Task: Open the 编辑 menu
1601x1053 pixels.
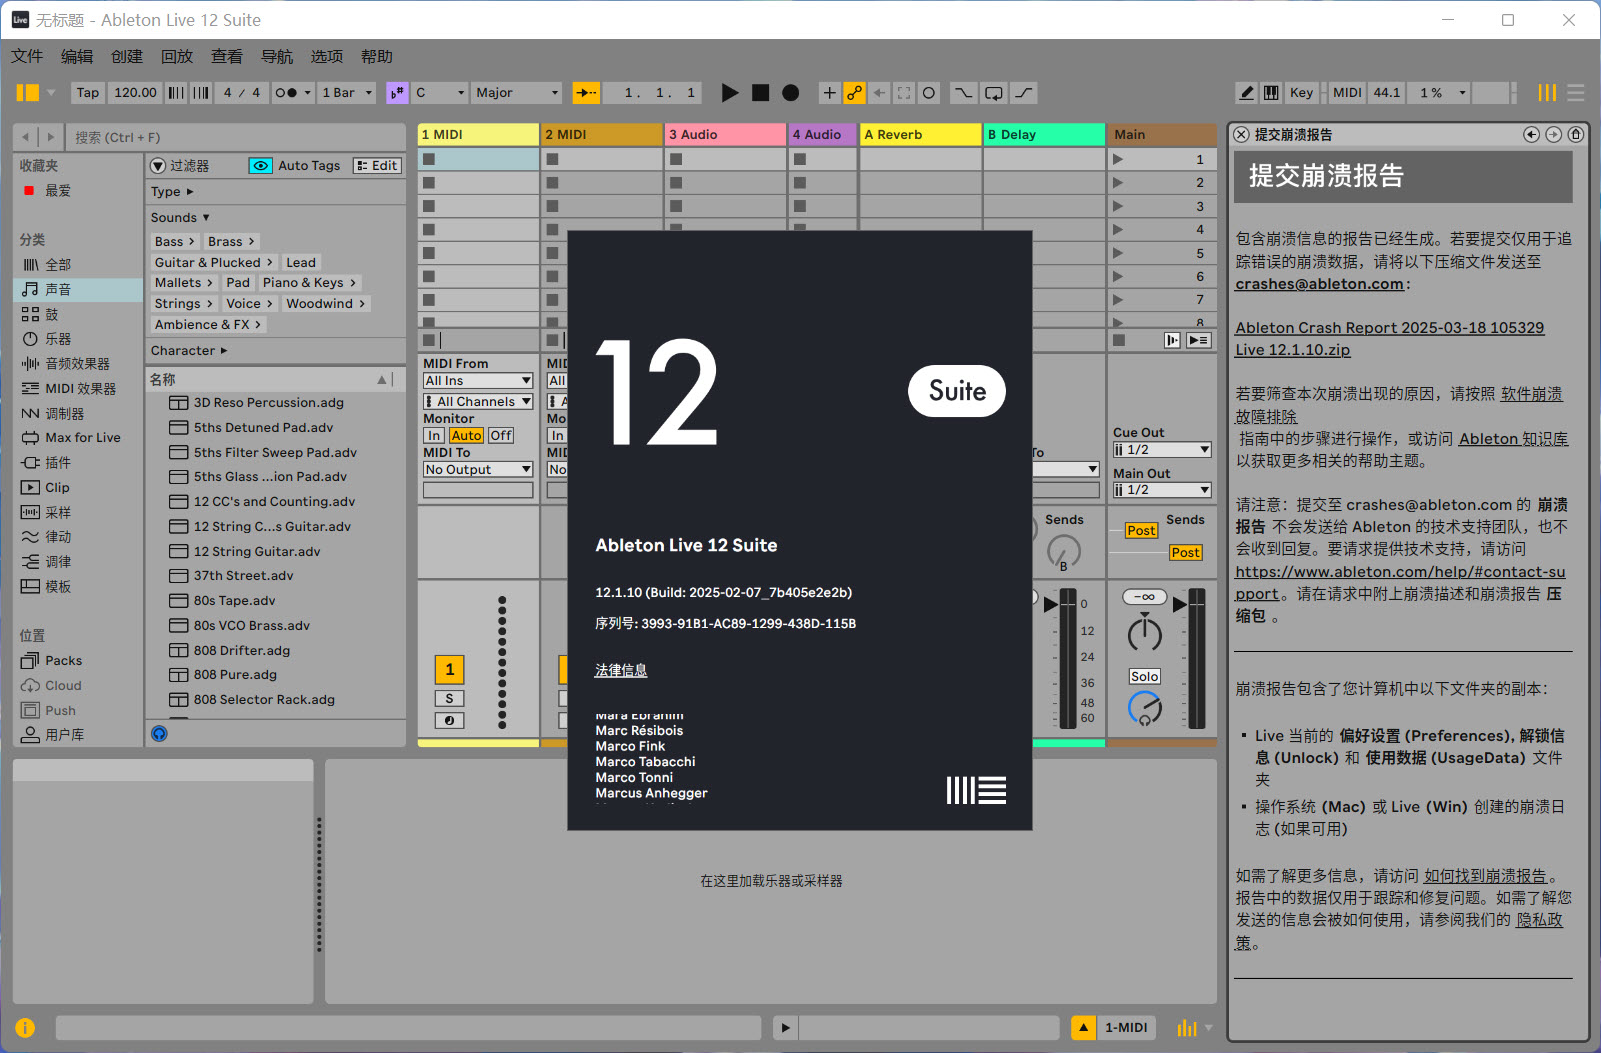Action: tap(77, 57)
